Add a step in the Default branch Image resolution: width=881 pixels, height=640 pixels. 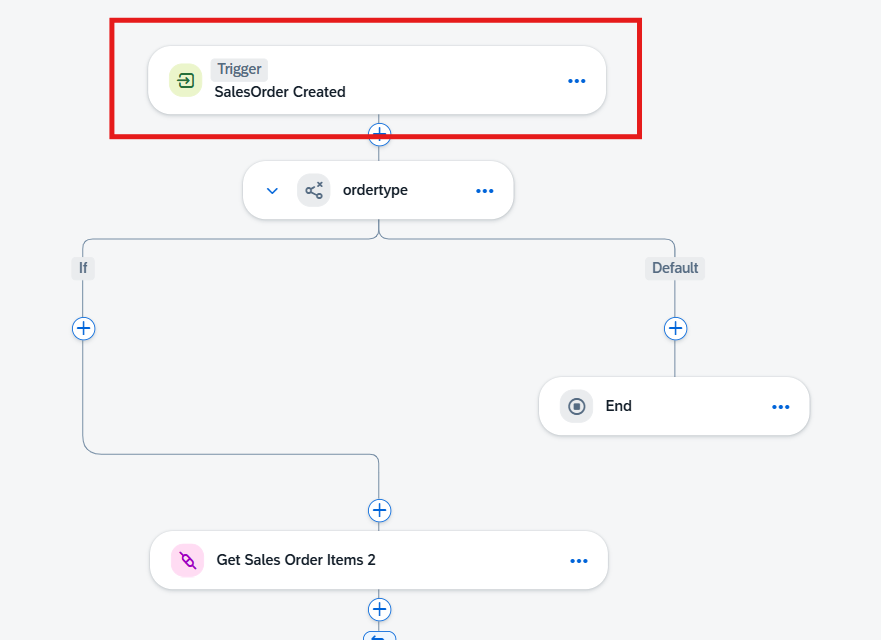click(675, 328)
